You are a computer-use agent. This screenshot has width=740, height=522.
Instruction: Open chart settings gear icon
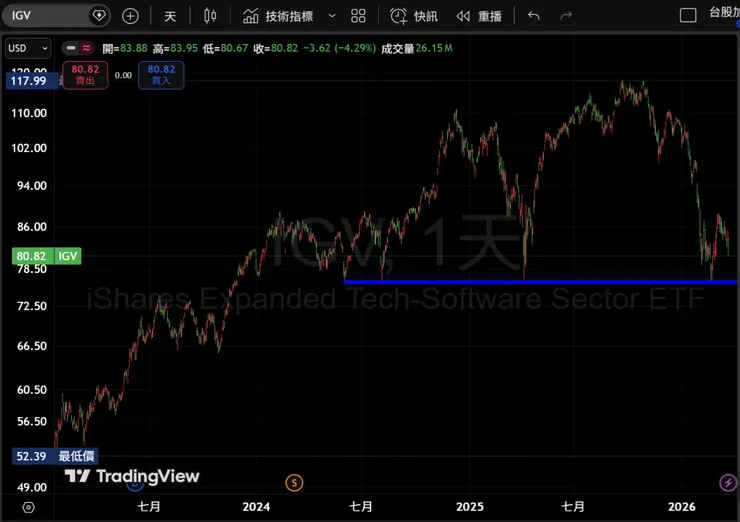pos(28,507)
